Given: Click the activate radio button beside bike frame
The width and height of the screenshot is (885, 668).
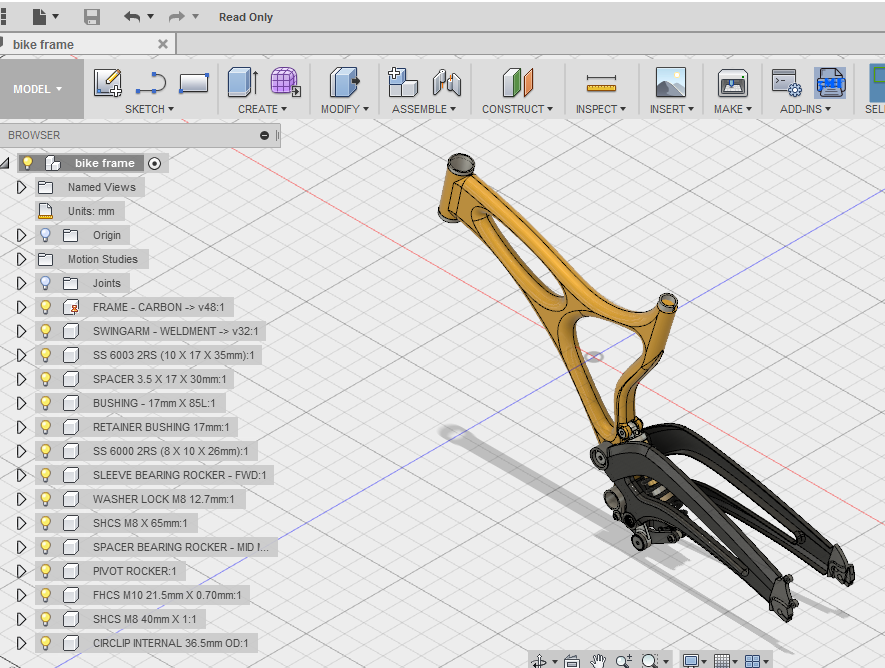Looking at the screenshot, I should [154, 164].
